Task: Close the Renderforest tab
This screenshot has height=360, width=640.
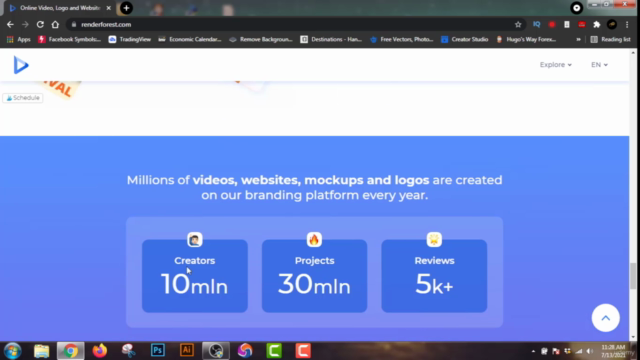Action: (x=109, y=8)
